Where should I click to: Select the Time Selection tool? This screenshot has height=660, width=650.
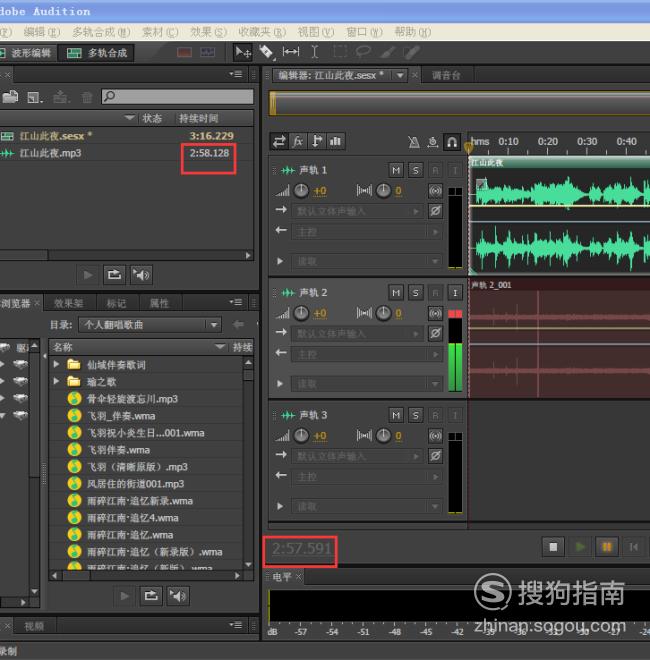pyautogui.click(x=314, y=52)
